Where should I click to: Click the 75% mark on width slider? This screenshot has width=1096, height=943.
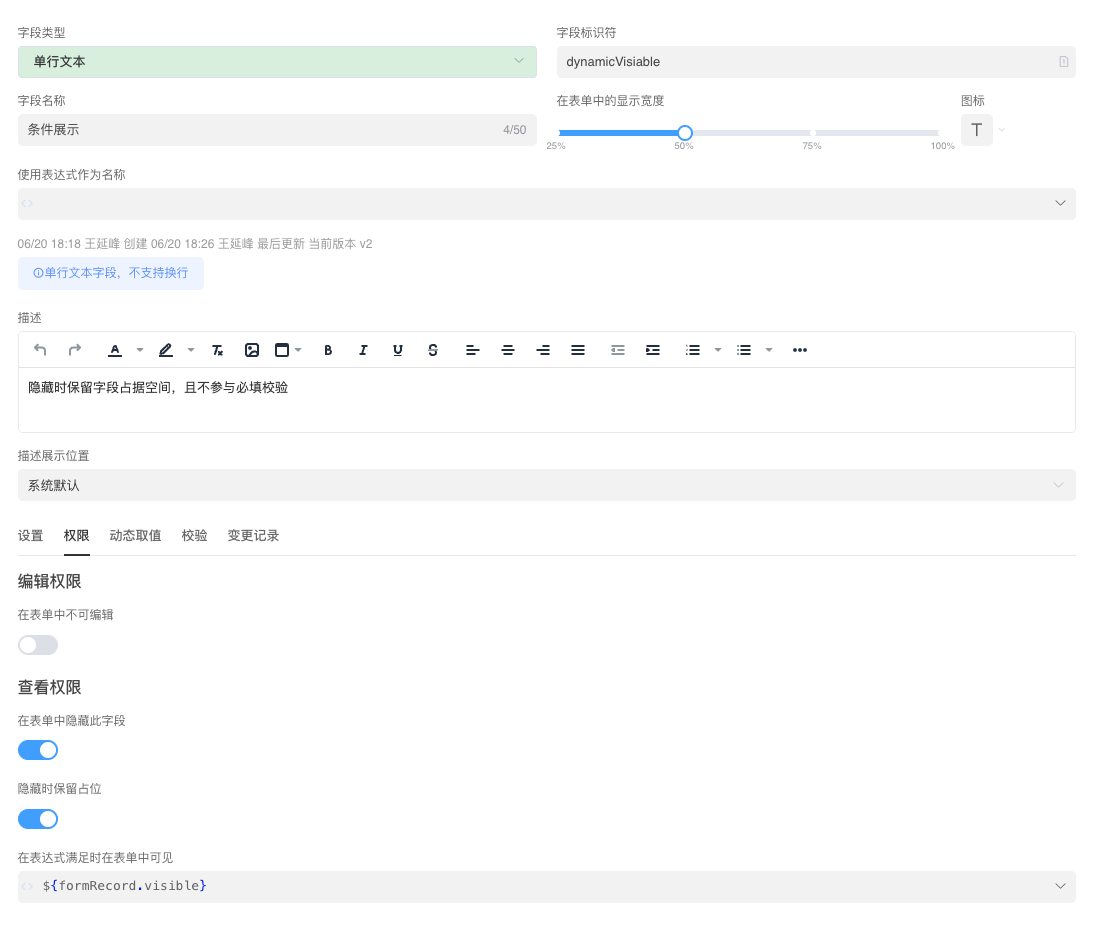[812, 133]
